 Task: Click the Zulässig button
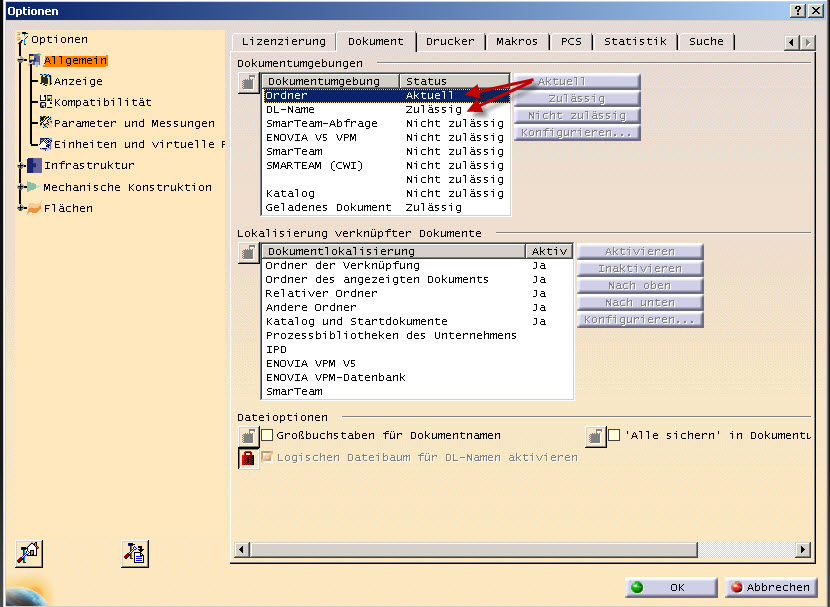click(x=577, y=98)
